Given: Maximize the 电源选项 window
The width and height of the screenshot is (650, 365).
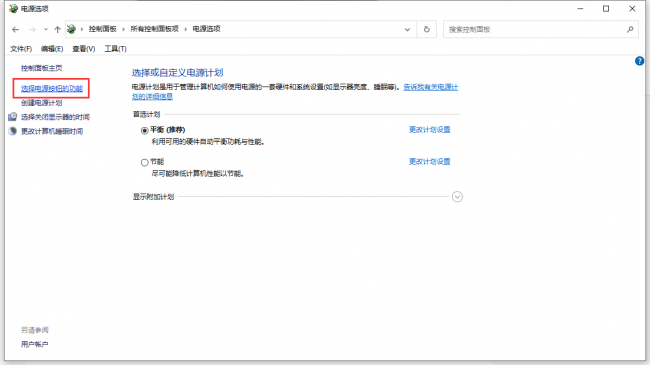Looking at the screenshot, I should click(606, 9).
